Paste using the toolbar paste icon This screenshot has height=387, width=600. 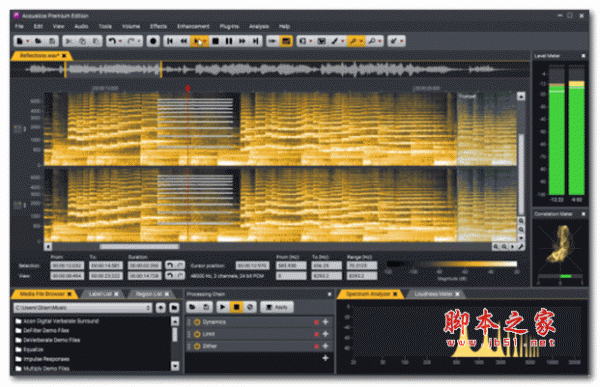[x=96, y=41]
